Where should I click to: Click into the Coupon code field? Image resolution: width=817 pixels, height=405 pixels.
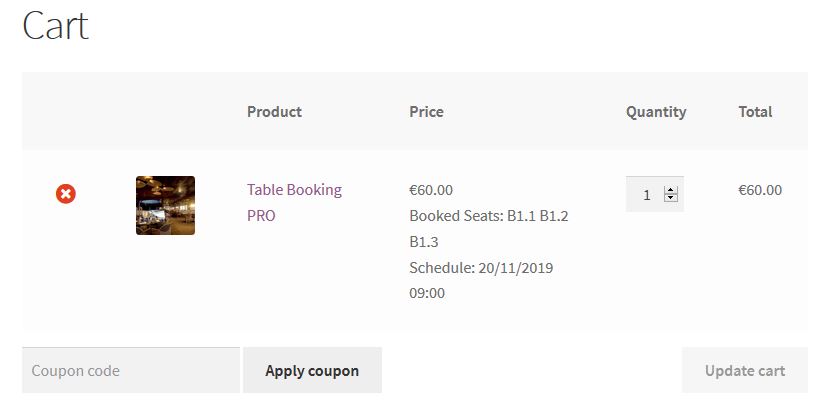point(130,370)
